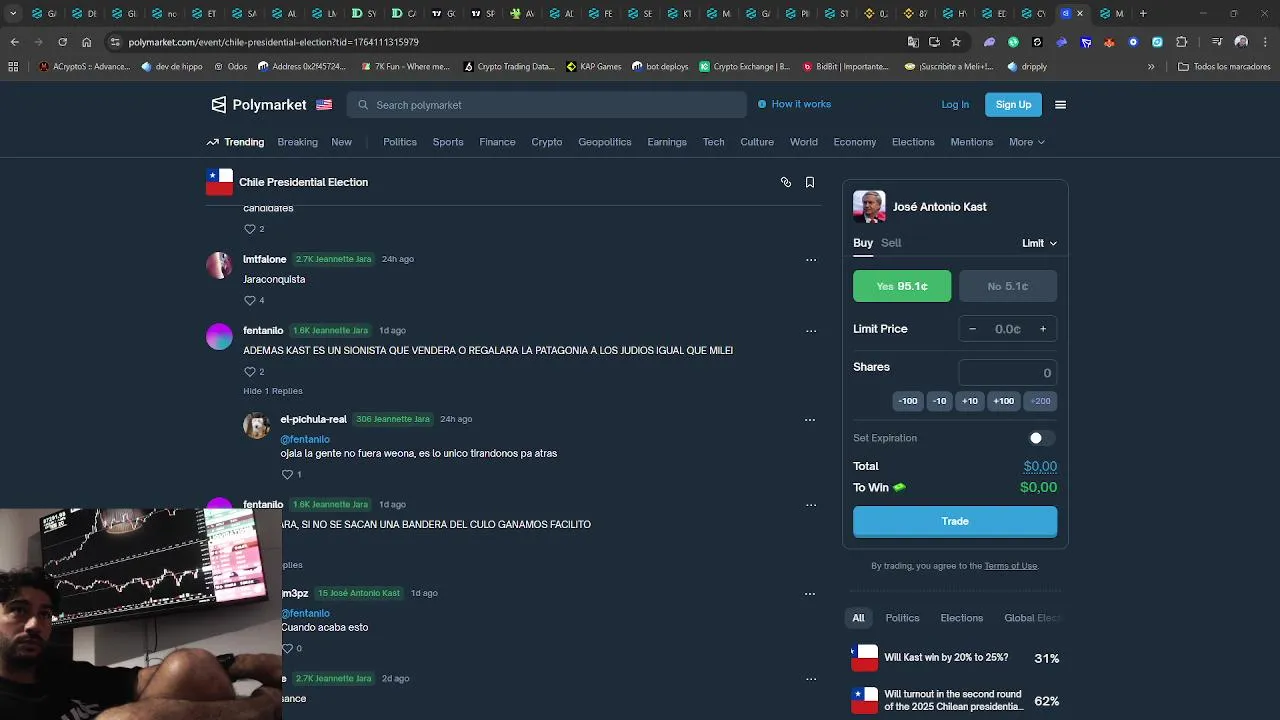The width and height of the screenshot is (1280, 720).
Task: Select the Yes 95.1¢ outcome
Action: click(x=902, y=286)
